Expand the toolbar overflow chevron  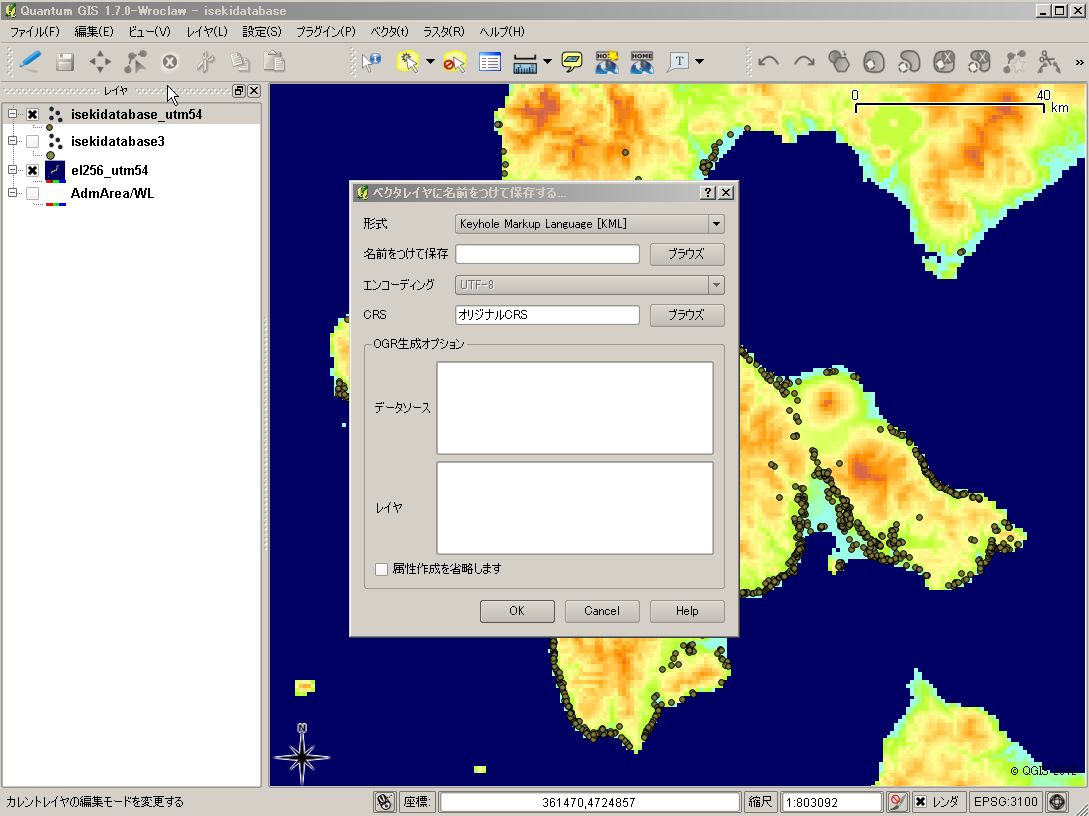click(1079, 63)
